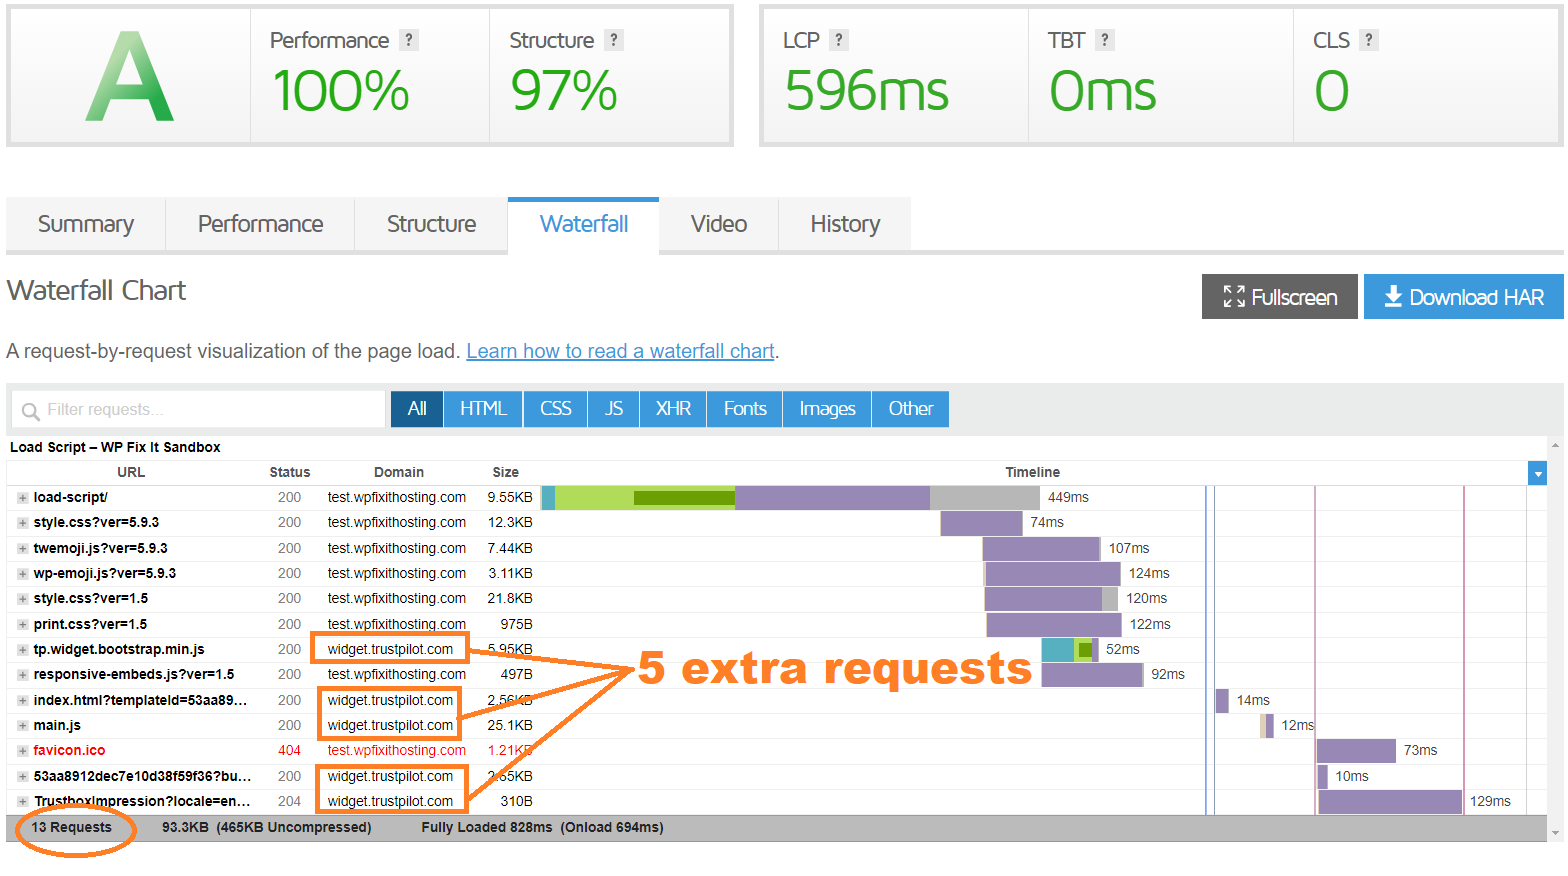Expand the favicon.ico request details

(22, 751)
